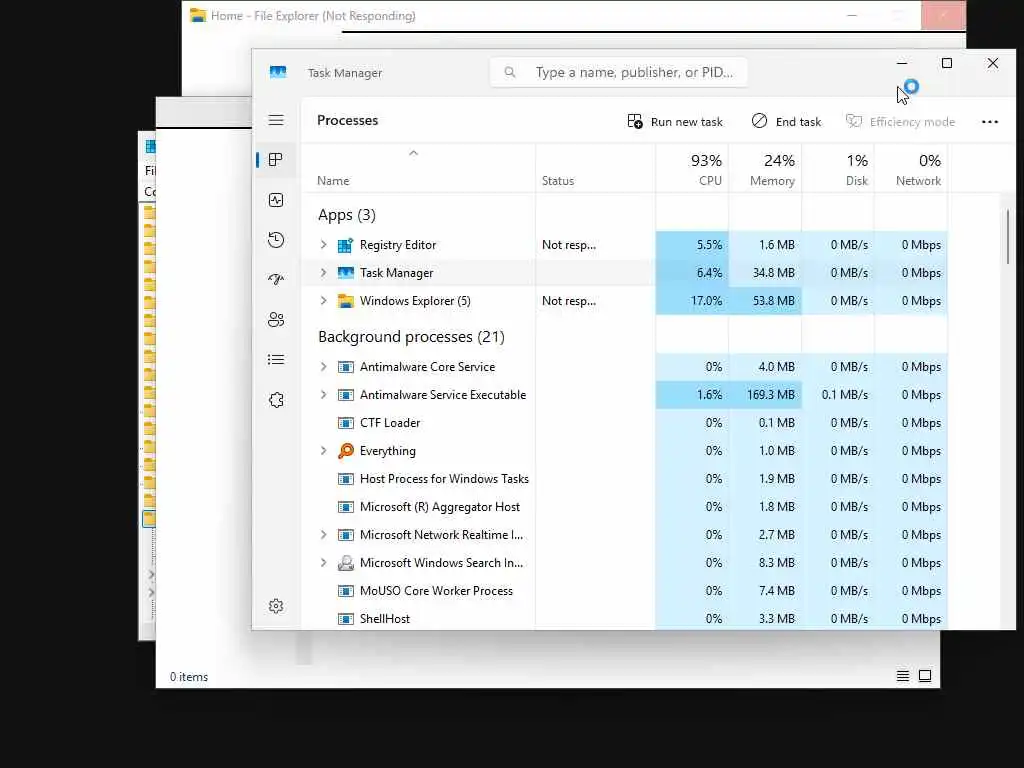
Task: Click 8.3 MB Search Indexer memory value
Action: point(776,563)
